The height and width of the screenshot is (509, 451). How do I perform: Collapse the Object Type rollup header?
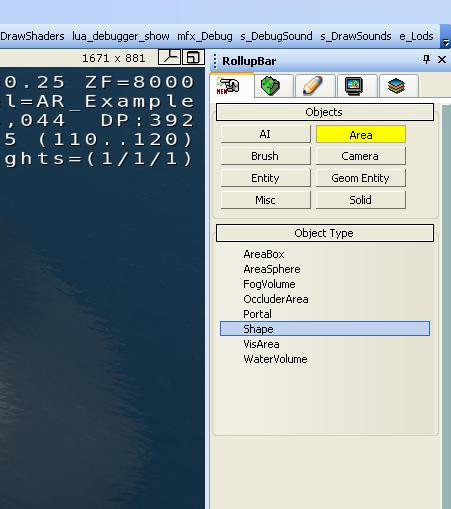coord(325,233)
